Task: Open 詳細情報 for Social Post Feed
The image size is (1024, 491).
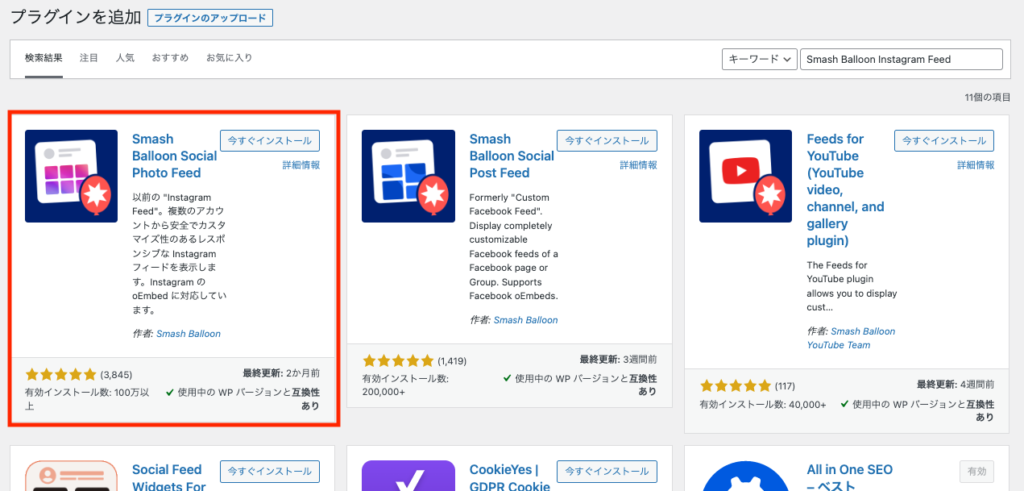Action: pos(638,165)
